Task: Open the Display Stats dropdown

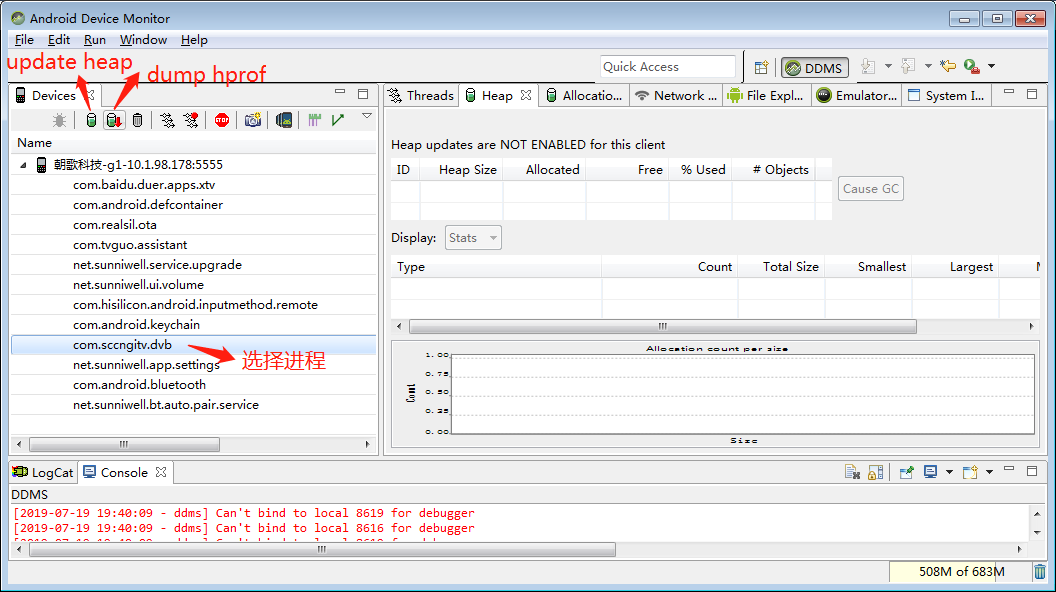Action: click(473, 238)
